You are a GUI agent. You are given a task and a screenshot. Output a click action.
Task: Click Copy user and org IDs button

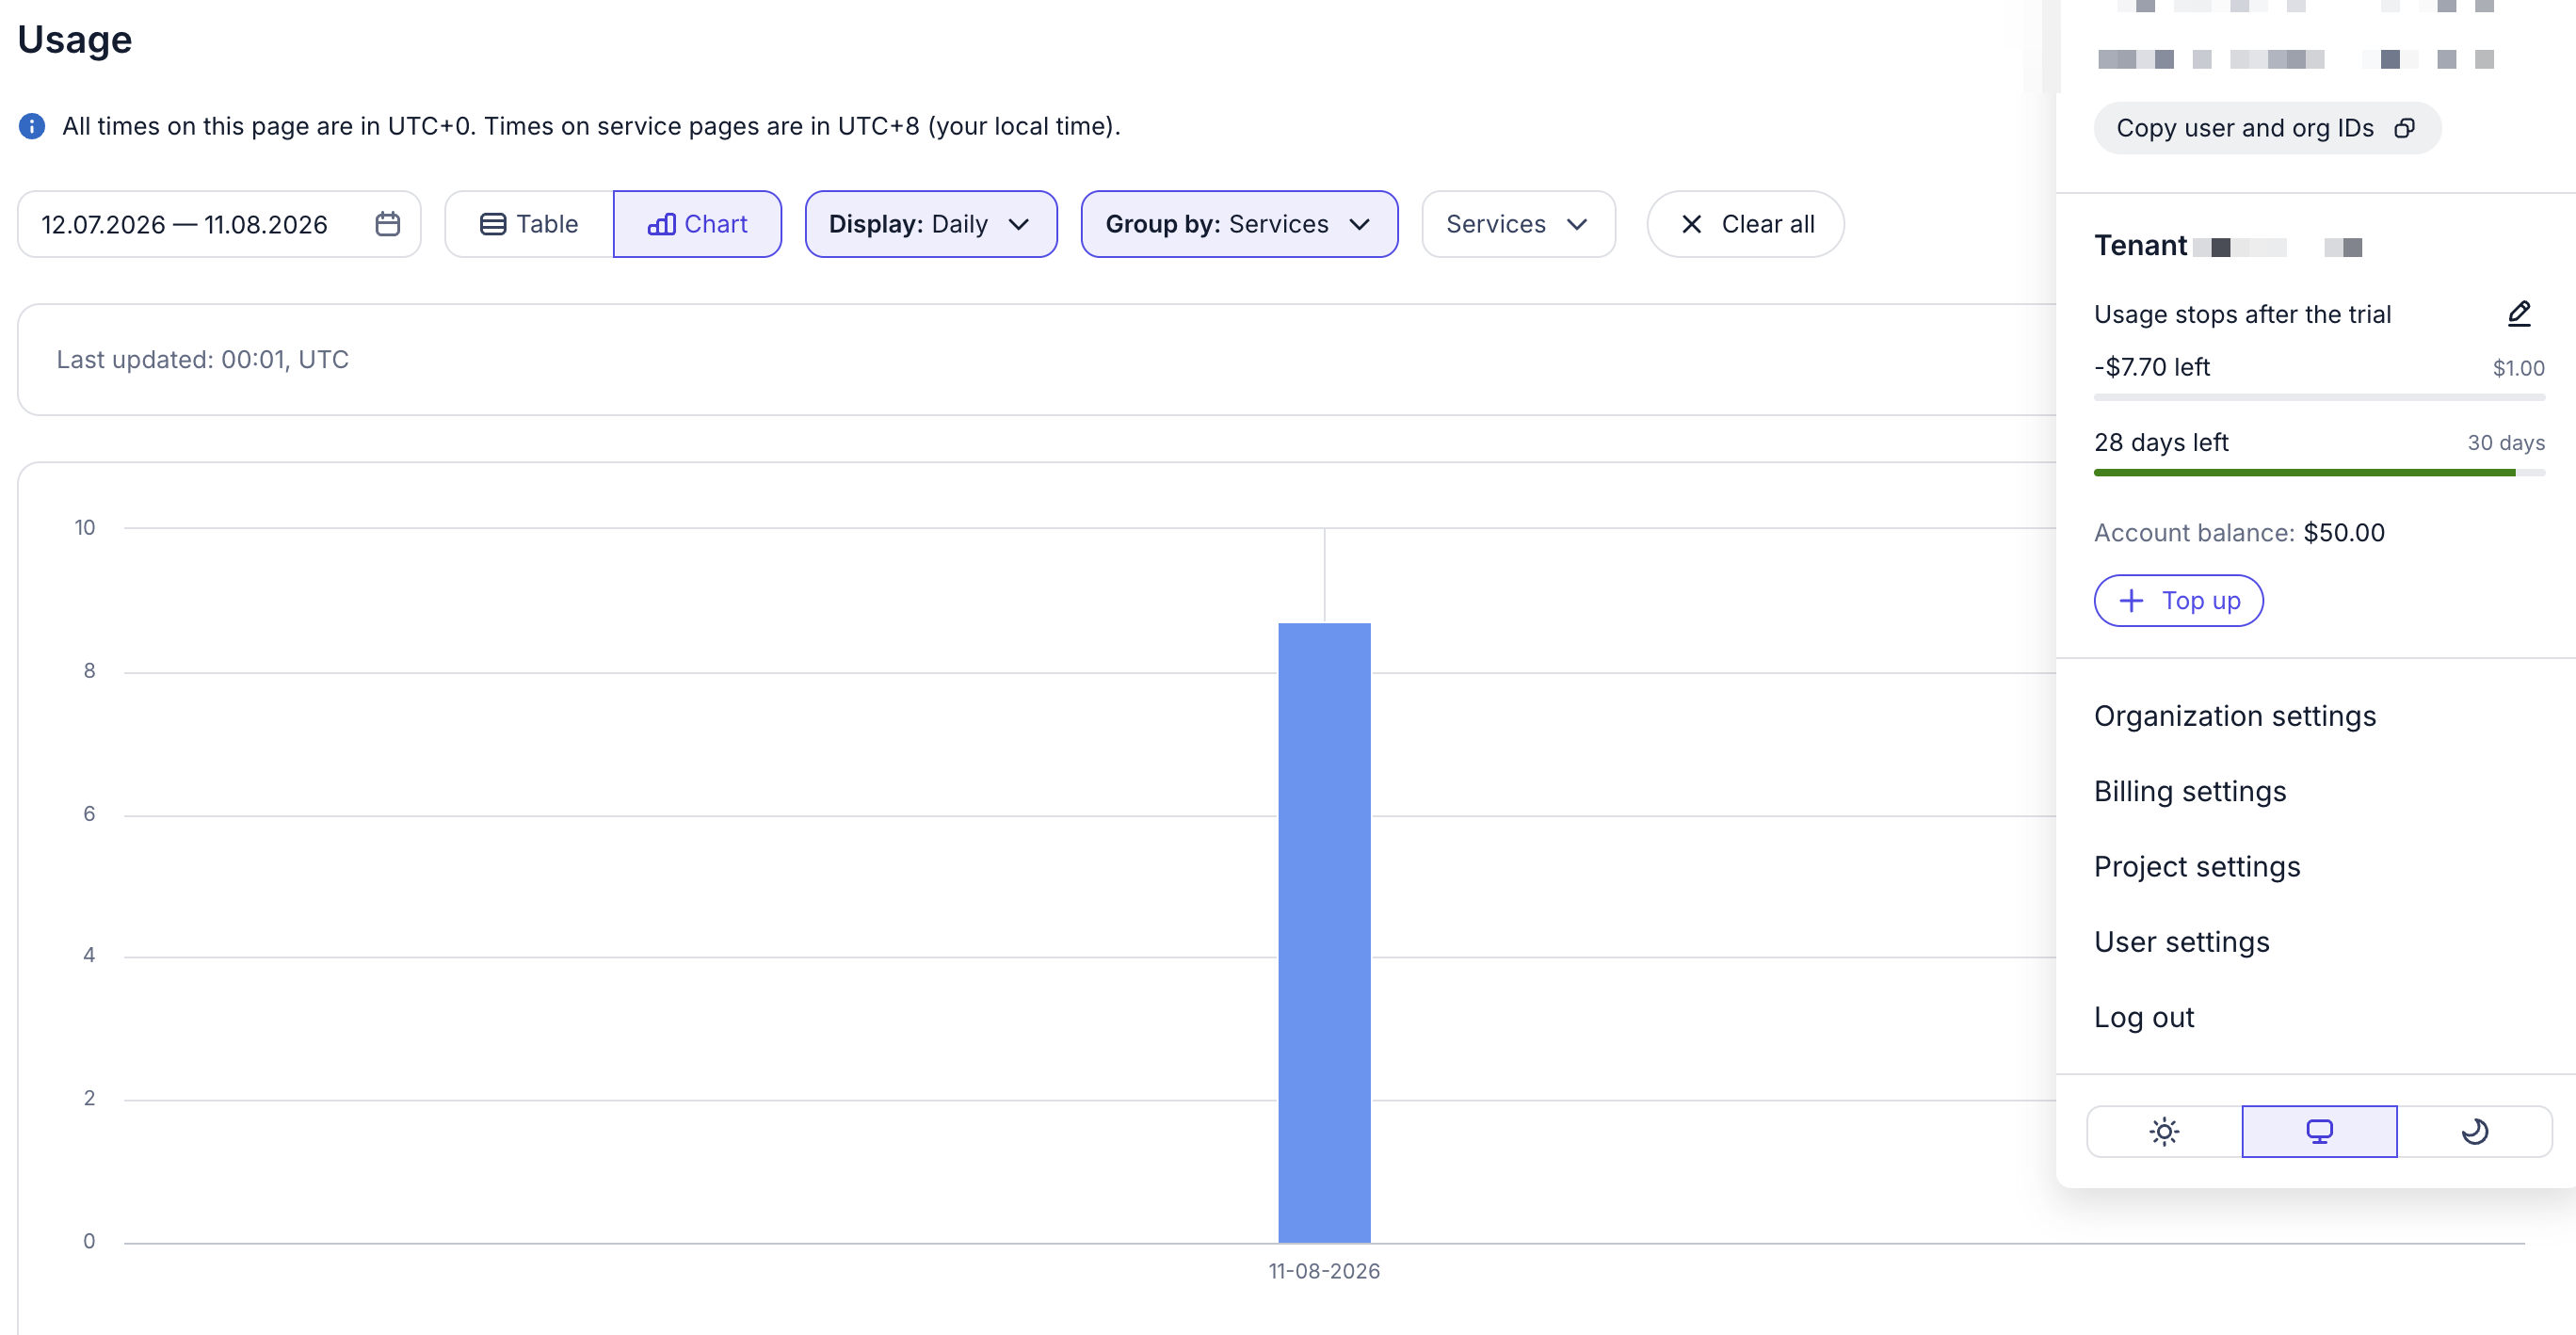click(2266, 128)
